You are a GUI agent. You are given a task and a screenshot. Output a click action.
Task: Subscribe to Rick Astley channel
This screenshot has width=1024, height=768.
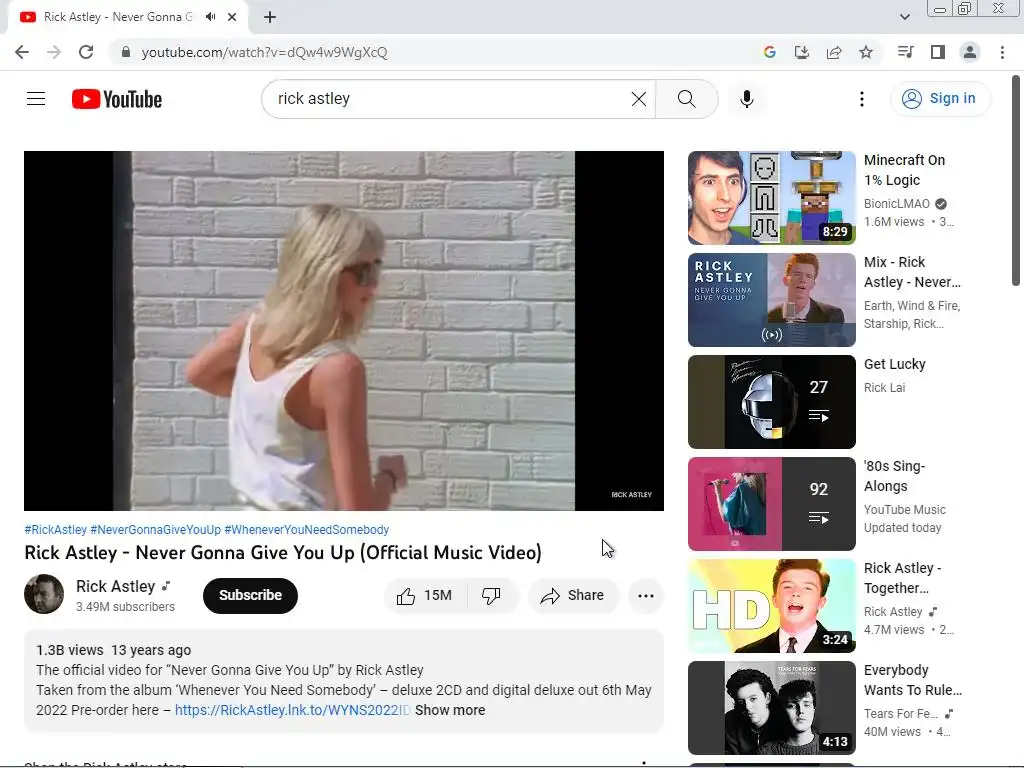click(x=250, y=596)
